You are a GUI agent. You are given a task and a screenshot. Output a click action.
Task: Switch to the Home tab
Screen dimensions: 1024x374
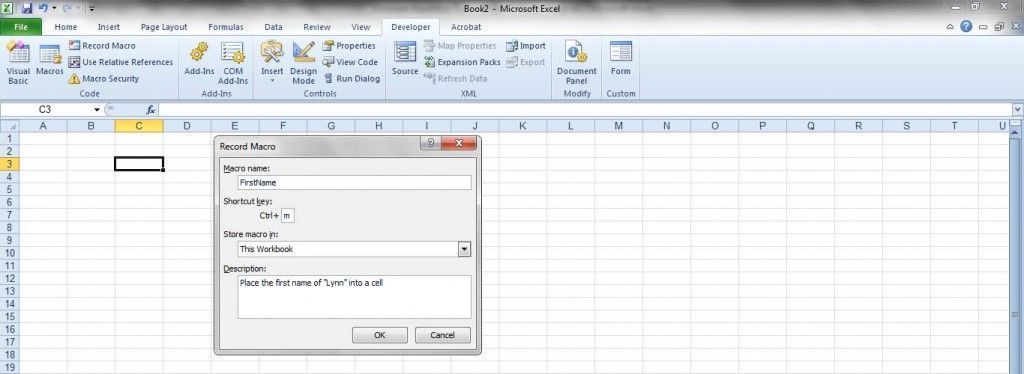[66, 27]
